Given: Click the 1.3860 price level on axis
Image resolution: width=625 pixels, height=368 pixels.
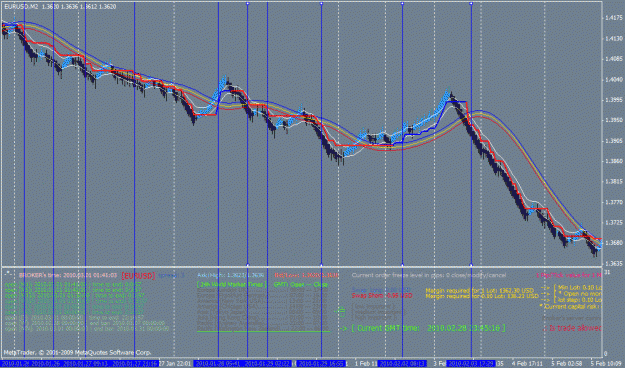Looking at the screenshot, I should tap(614, 161).
